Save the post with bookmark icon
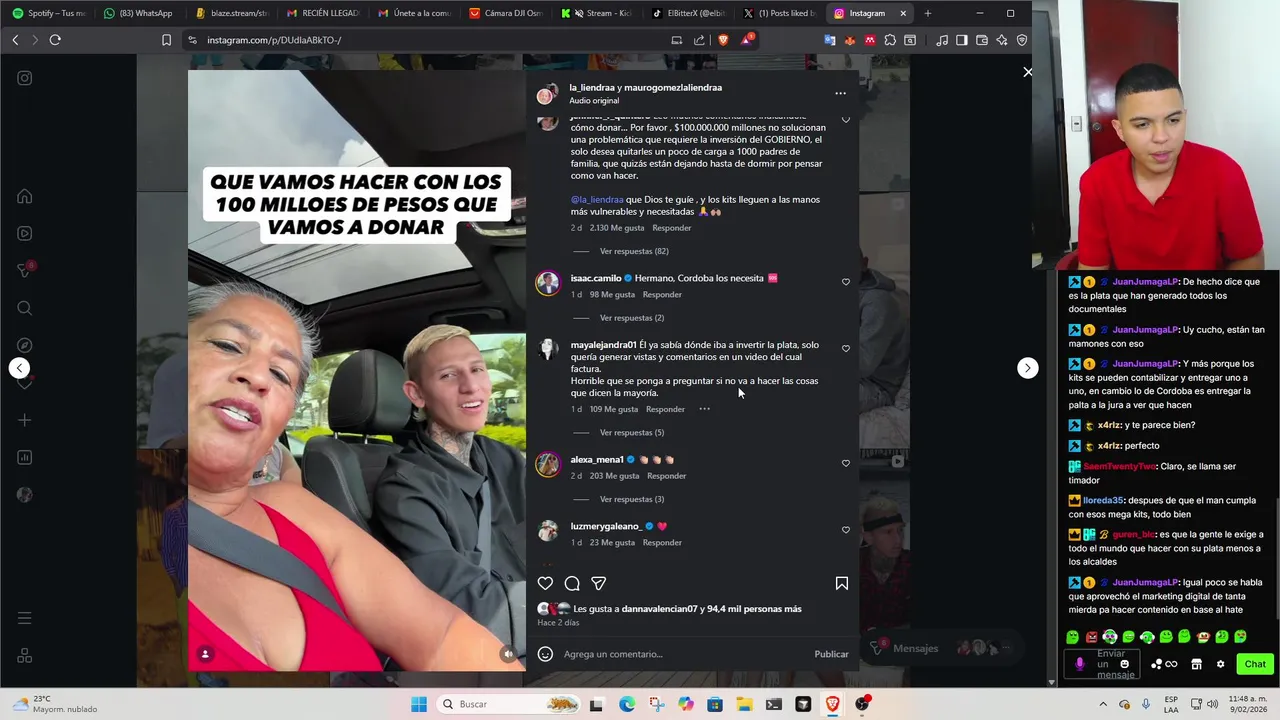 coord(842,583)
